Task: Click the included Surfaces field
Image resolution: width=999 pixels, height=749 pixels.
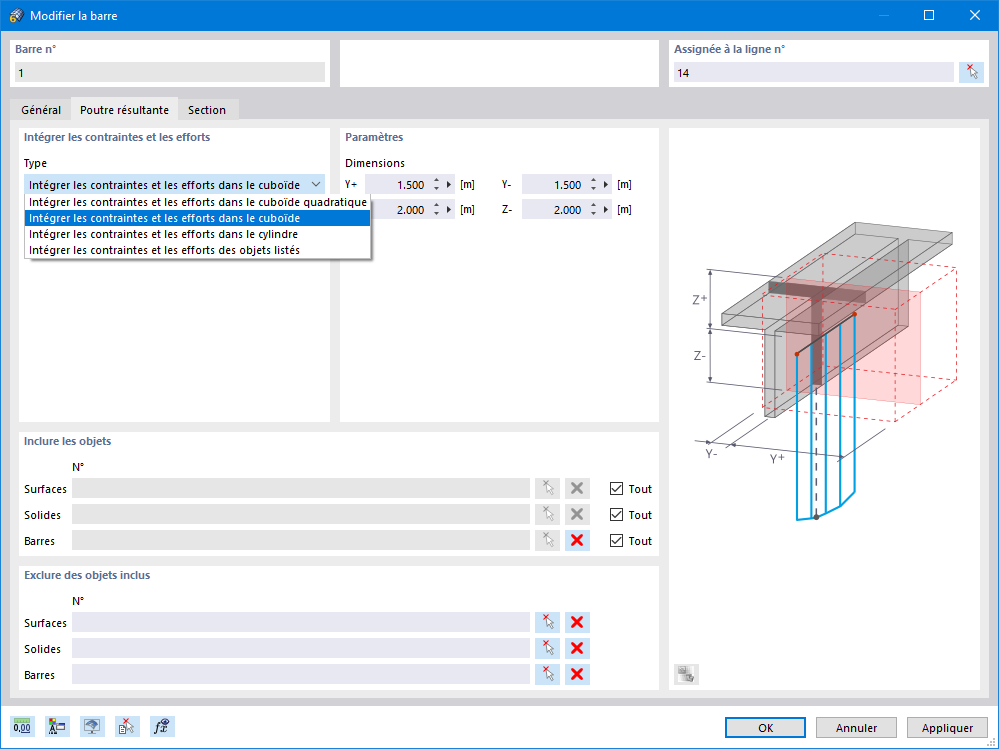Action: click(301, 489)
